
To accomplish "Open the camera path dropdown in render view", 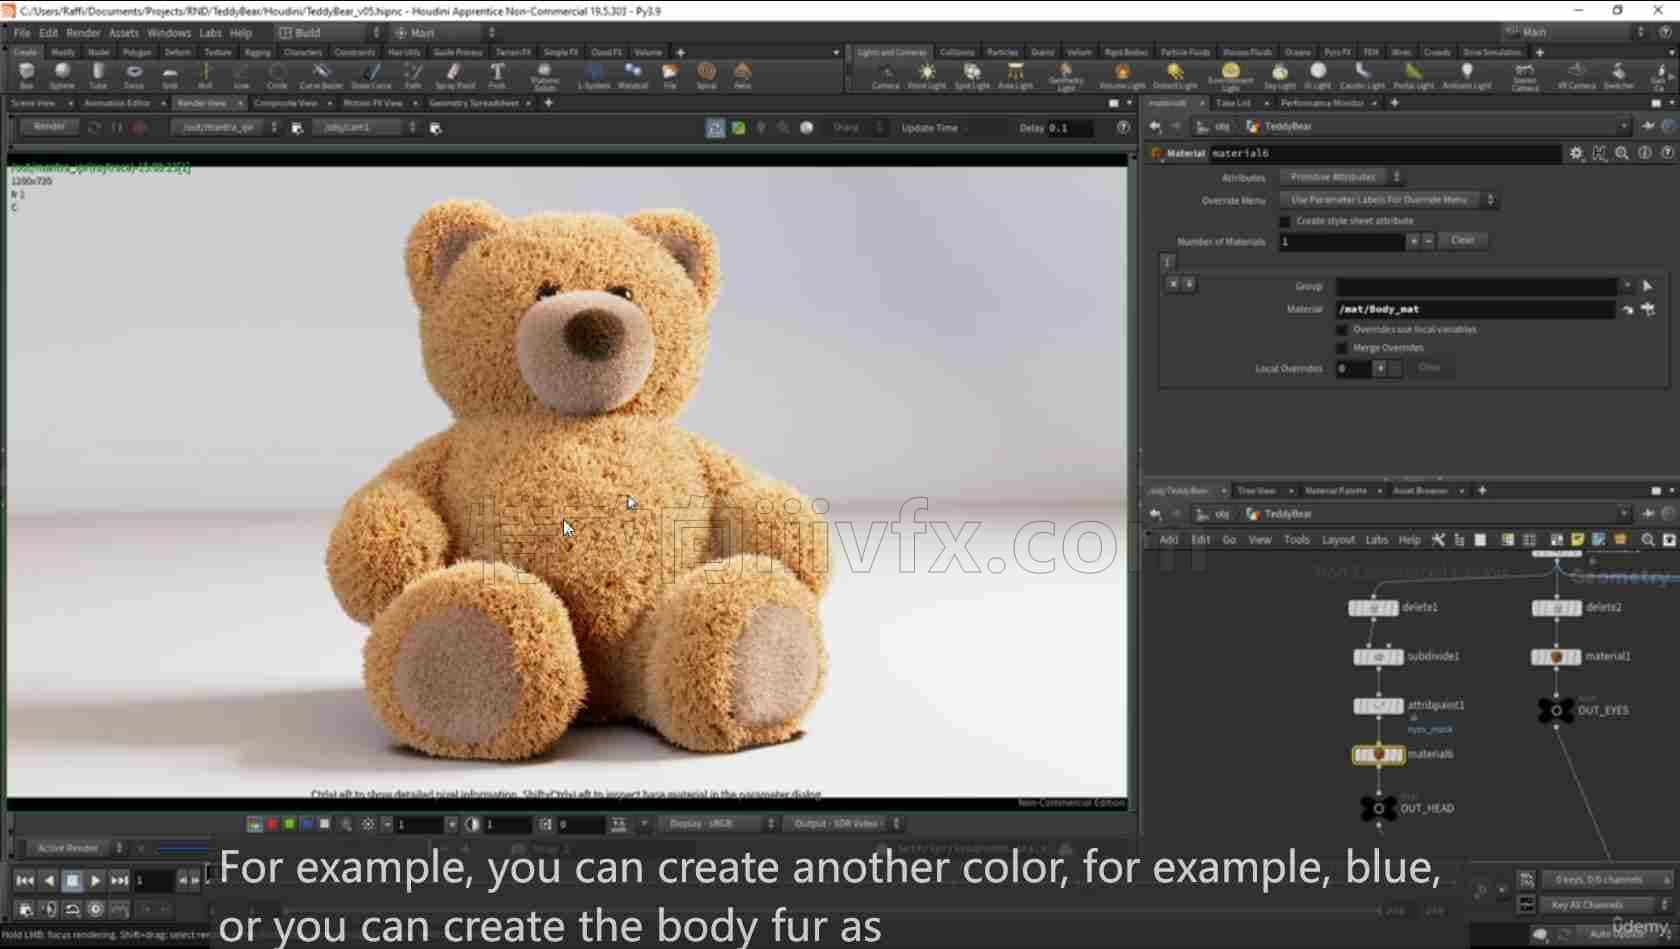I will (x=365, y=128).
